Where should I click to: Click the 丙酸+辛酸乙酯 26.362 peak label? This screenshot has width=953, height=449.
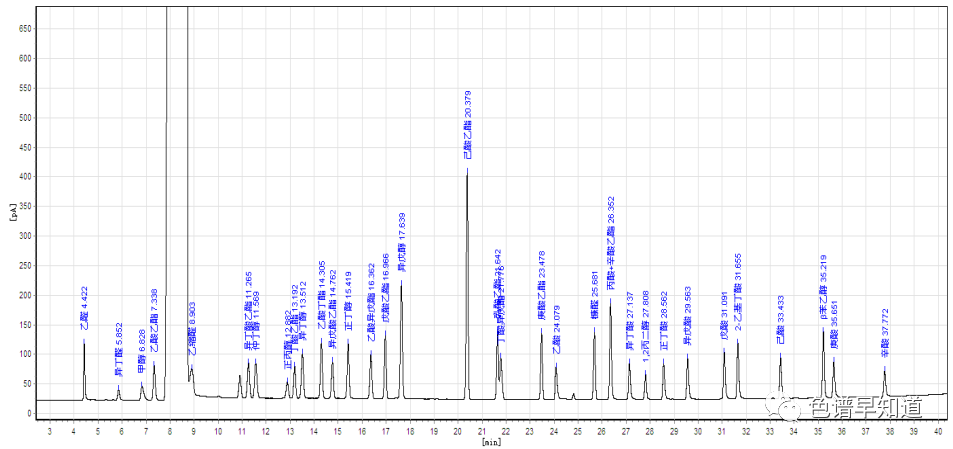(x=611, y=258)
